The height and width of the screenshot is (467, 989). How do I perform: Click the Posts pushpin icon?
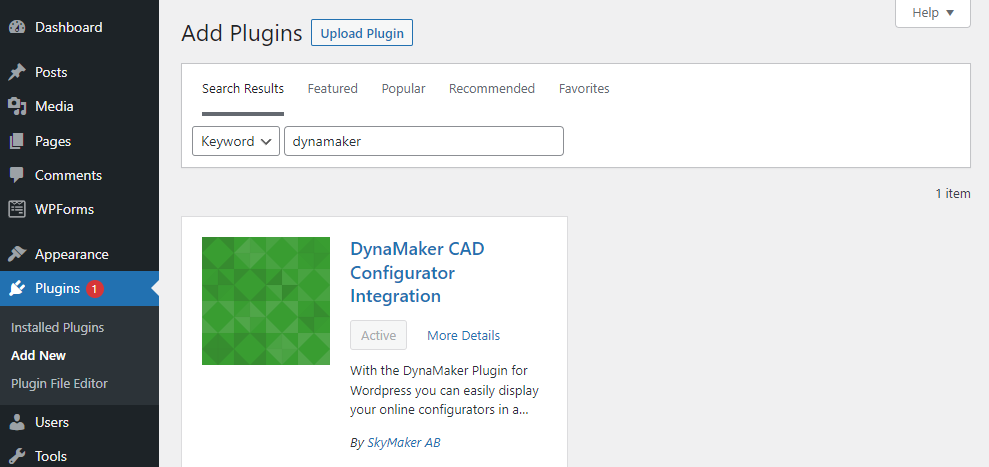click(x=17, y=72)
